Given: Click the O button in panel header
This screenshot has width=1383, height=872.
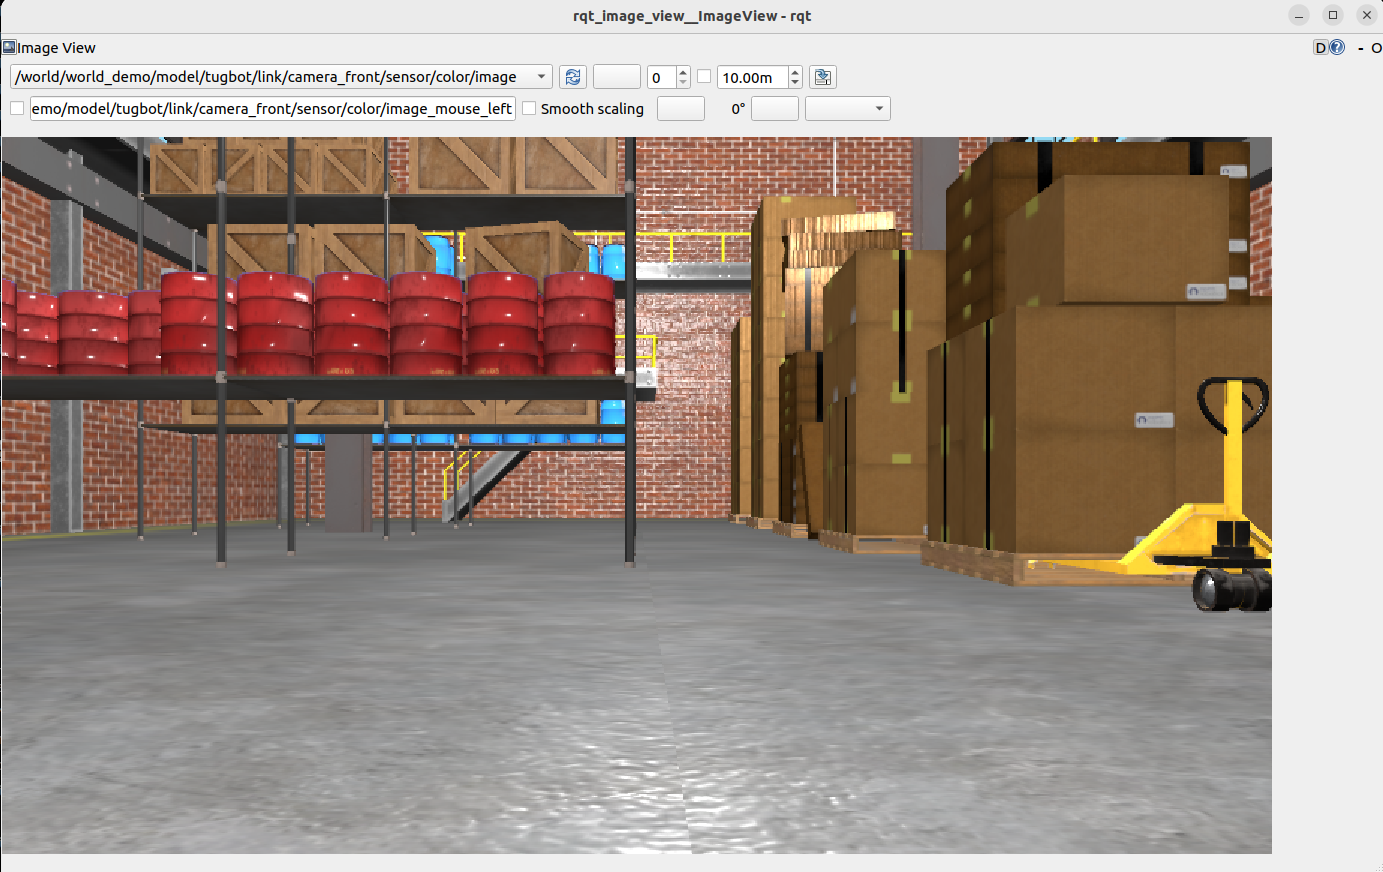Looking at the screenshot, I should pyautogui.click(x=1376, y=48).
